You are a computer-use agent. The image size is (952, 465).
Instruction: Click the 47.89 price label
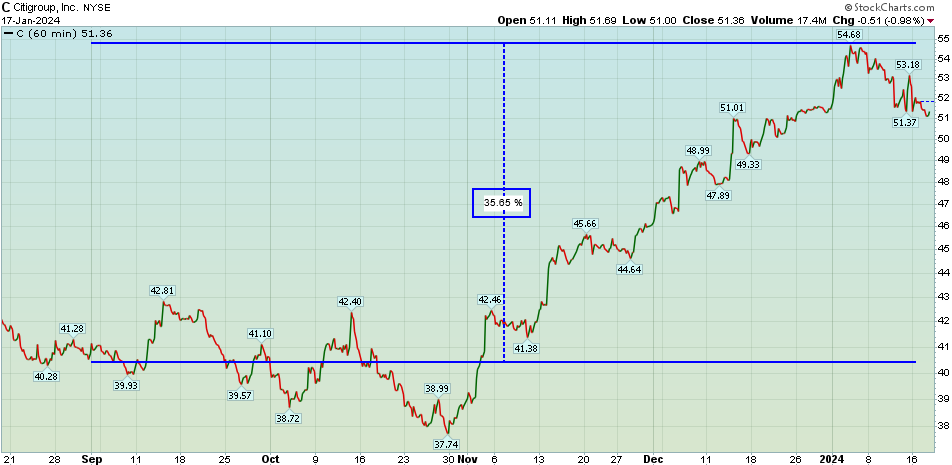720,195
